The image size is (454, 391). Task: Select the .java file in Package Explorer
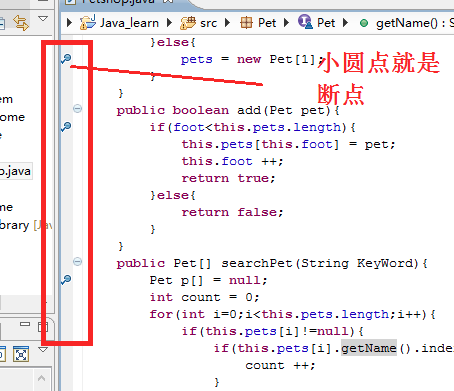point(15,171)
